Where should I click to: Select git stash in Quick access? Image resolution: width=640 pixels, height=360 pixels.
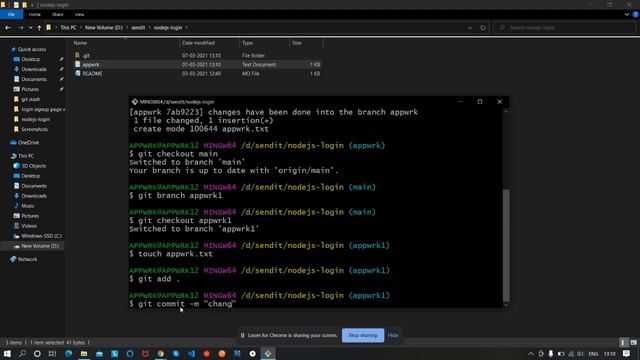click(x=31, y=99)
